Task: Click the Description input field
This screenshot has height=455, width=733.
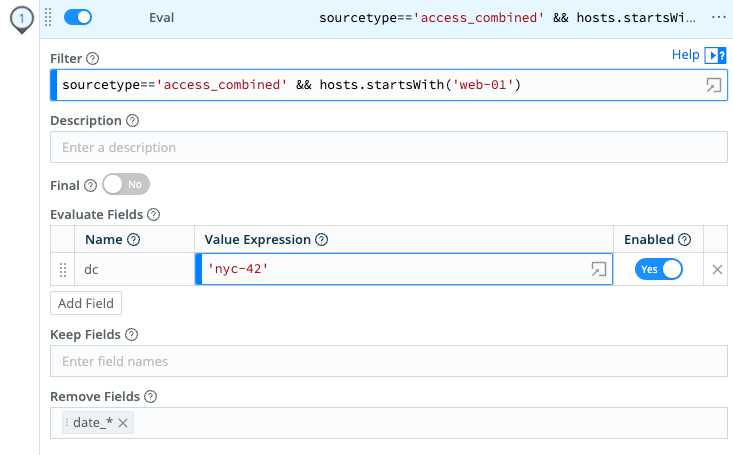Action: coord(388,147)
